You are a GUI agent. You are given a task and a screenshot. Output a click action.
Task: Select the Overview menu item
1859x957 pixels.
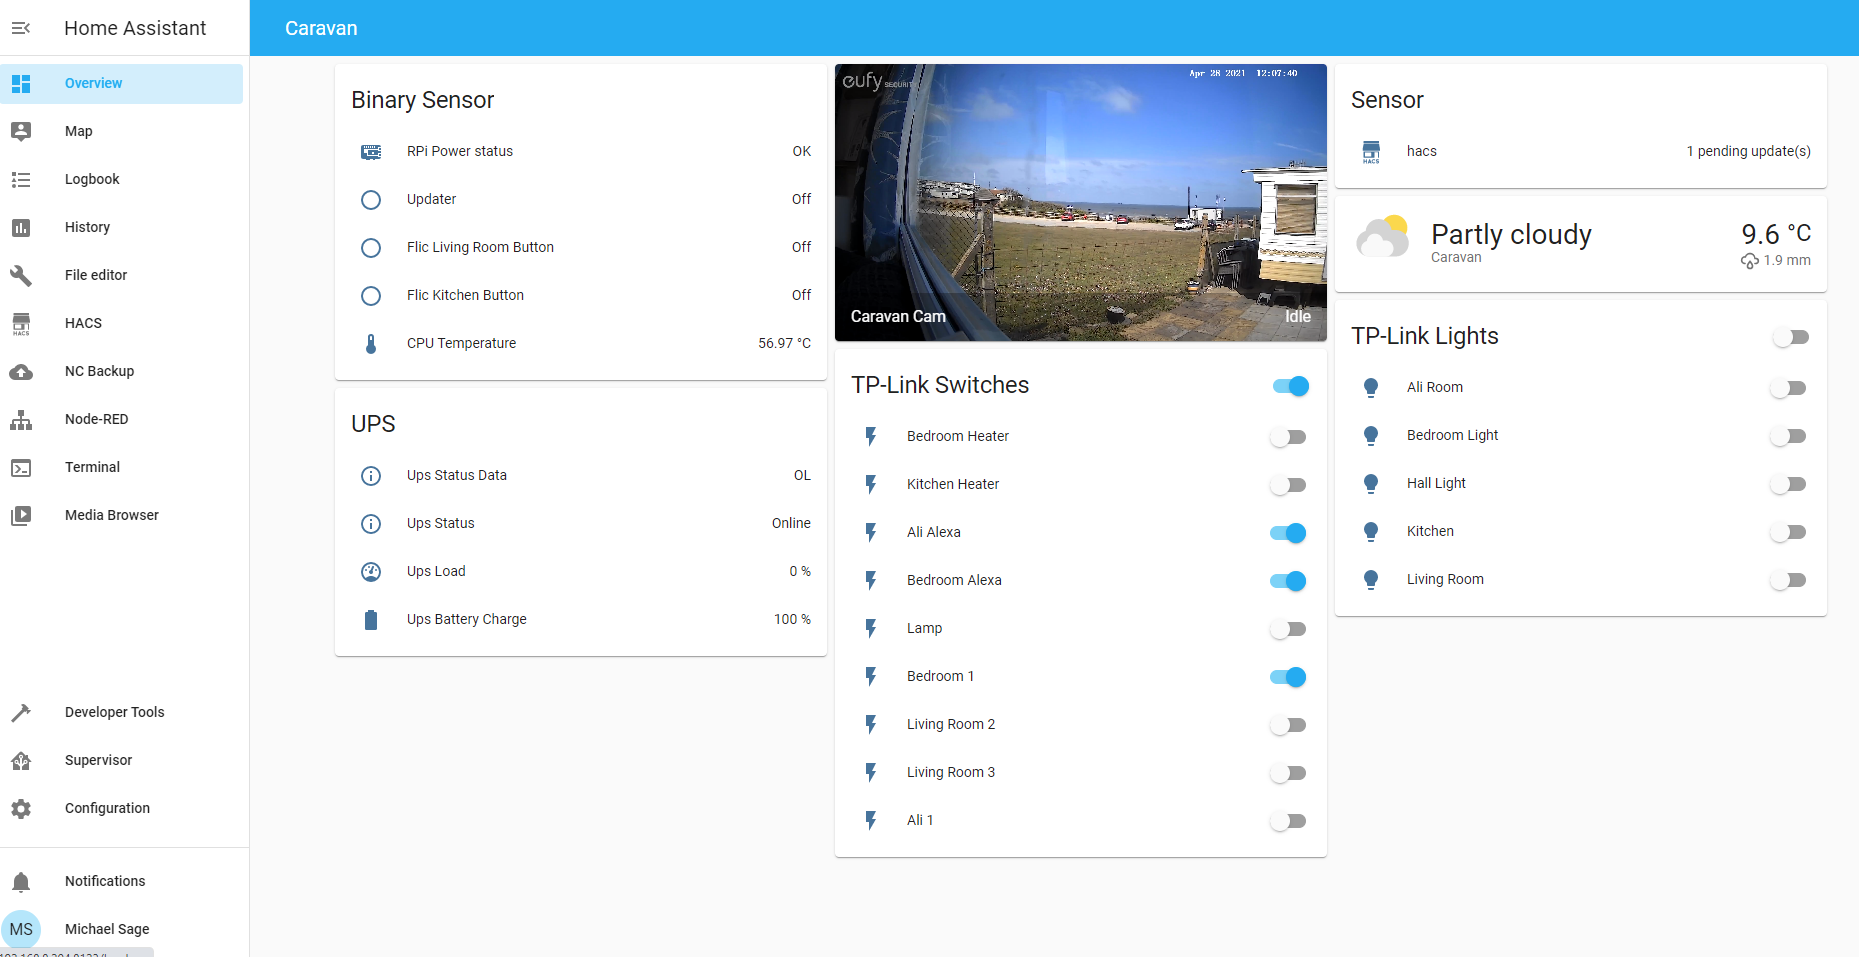(x=121, y=83)
